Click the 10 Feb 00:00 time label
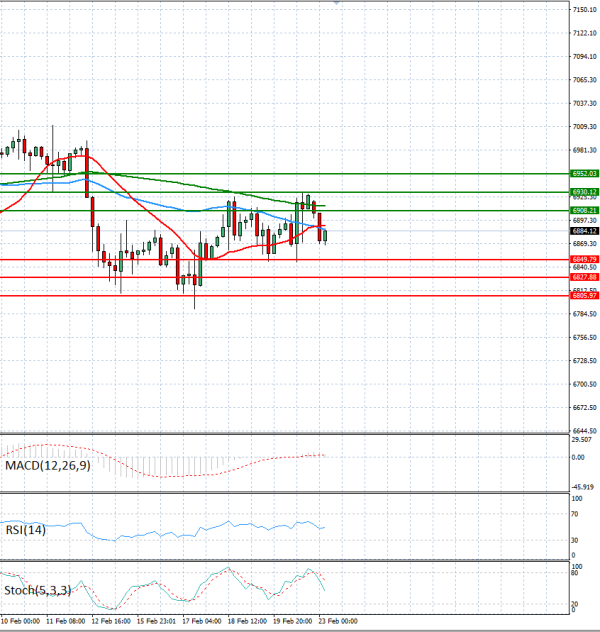 [x=21, y=621]
